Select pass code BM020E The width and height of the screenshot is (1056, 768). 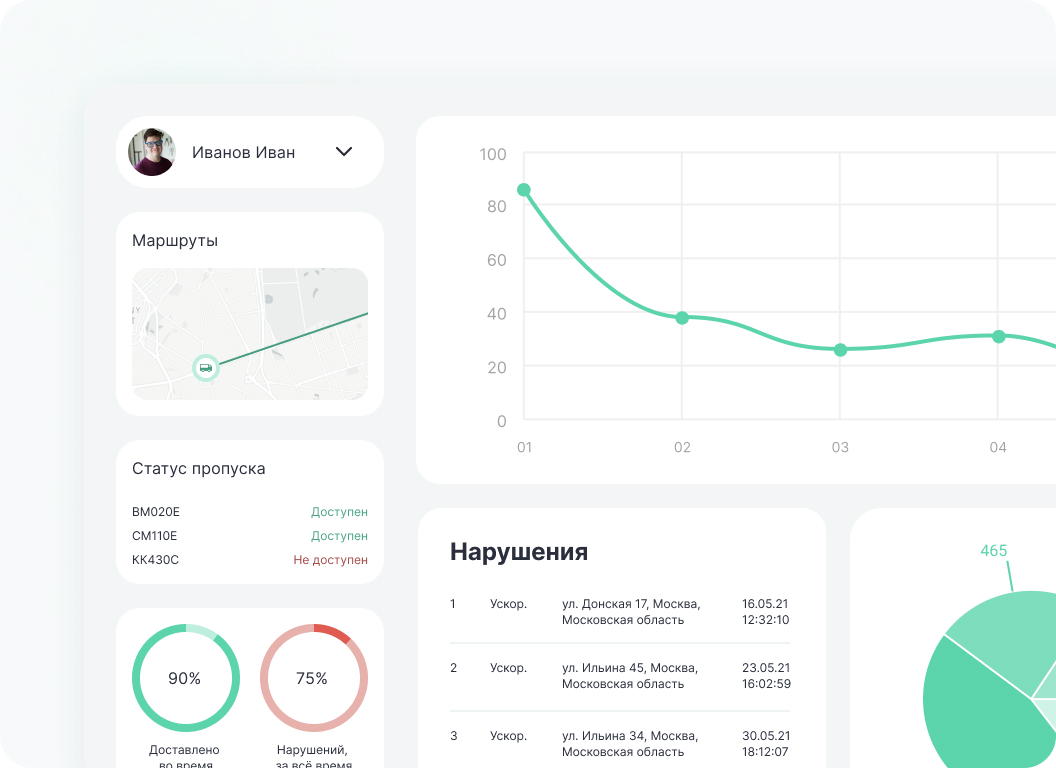coord(156,512)
